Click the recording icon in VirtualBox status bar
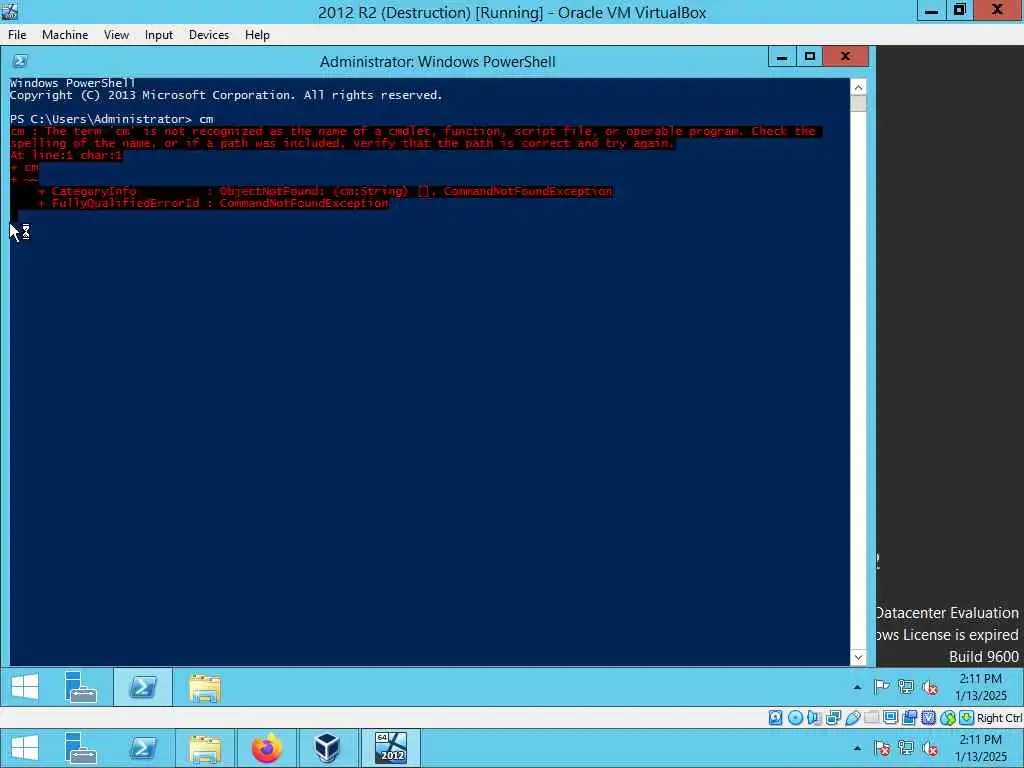Screen dimensions: 1024x768 pos(909,718)
